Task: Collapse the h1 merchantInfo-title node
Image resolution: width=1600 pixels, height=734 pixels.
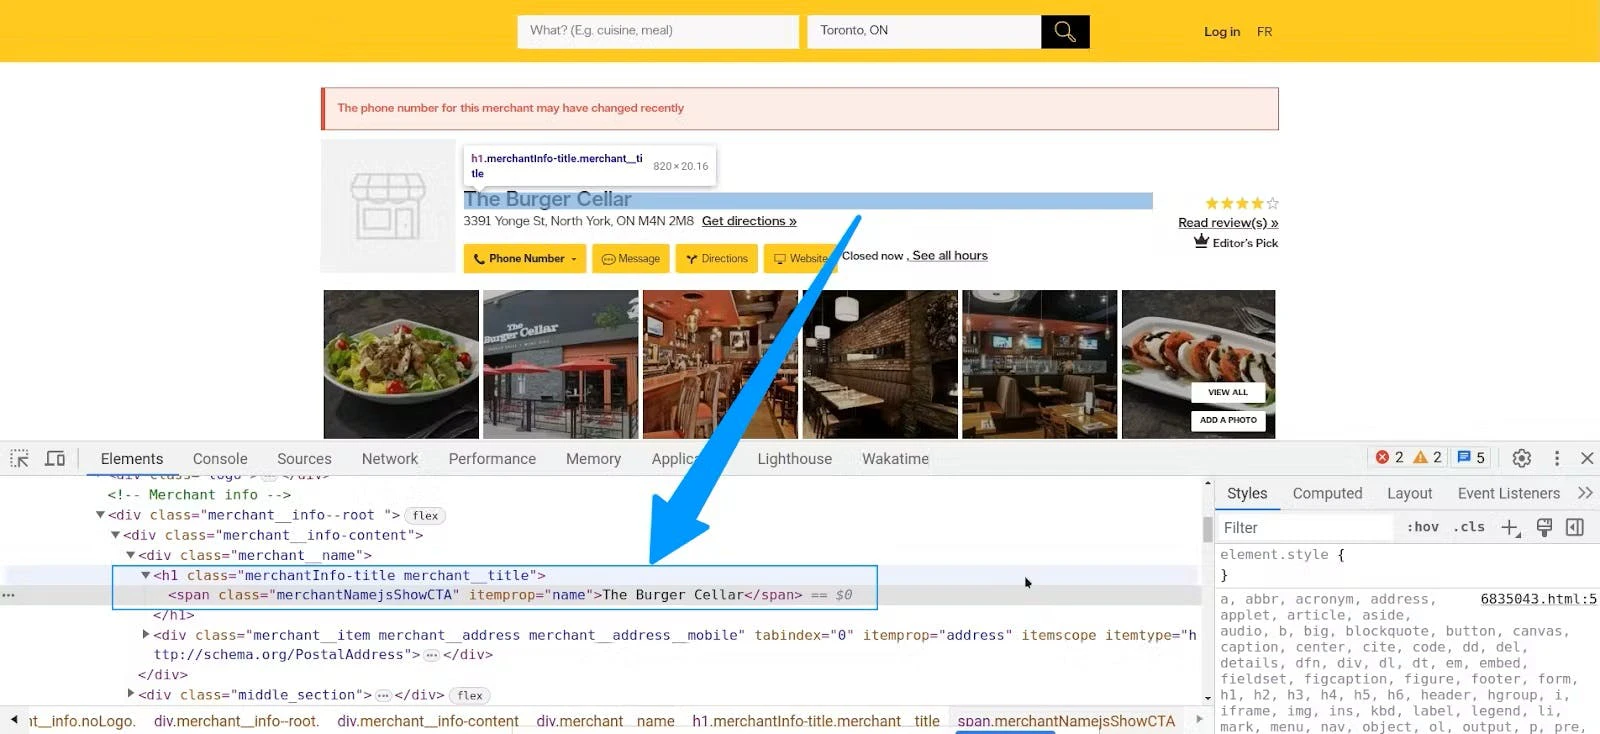Action: (145, 575)
